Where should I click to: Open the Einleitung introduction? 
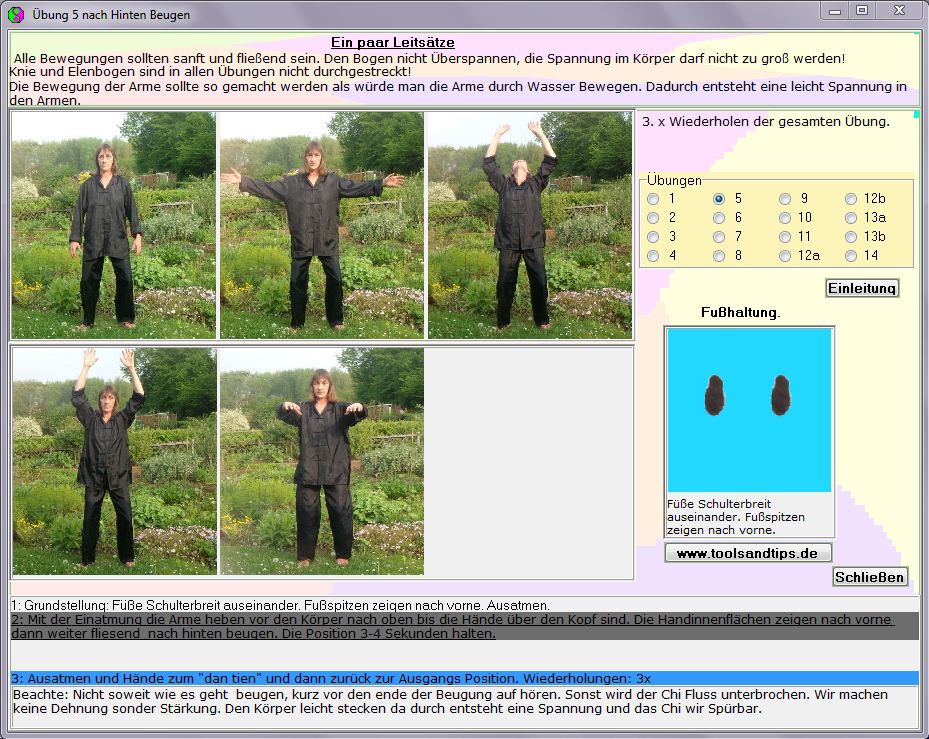click(861, 288)
